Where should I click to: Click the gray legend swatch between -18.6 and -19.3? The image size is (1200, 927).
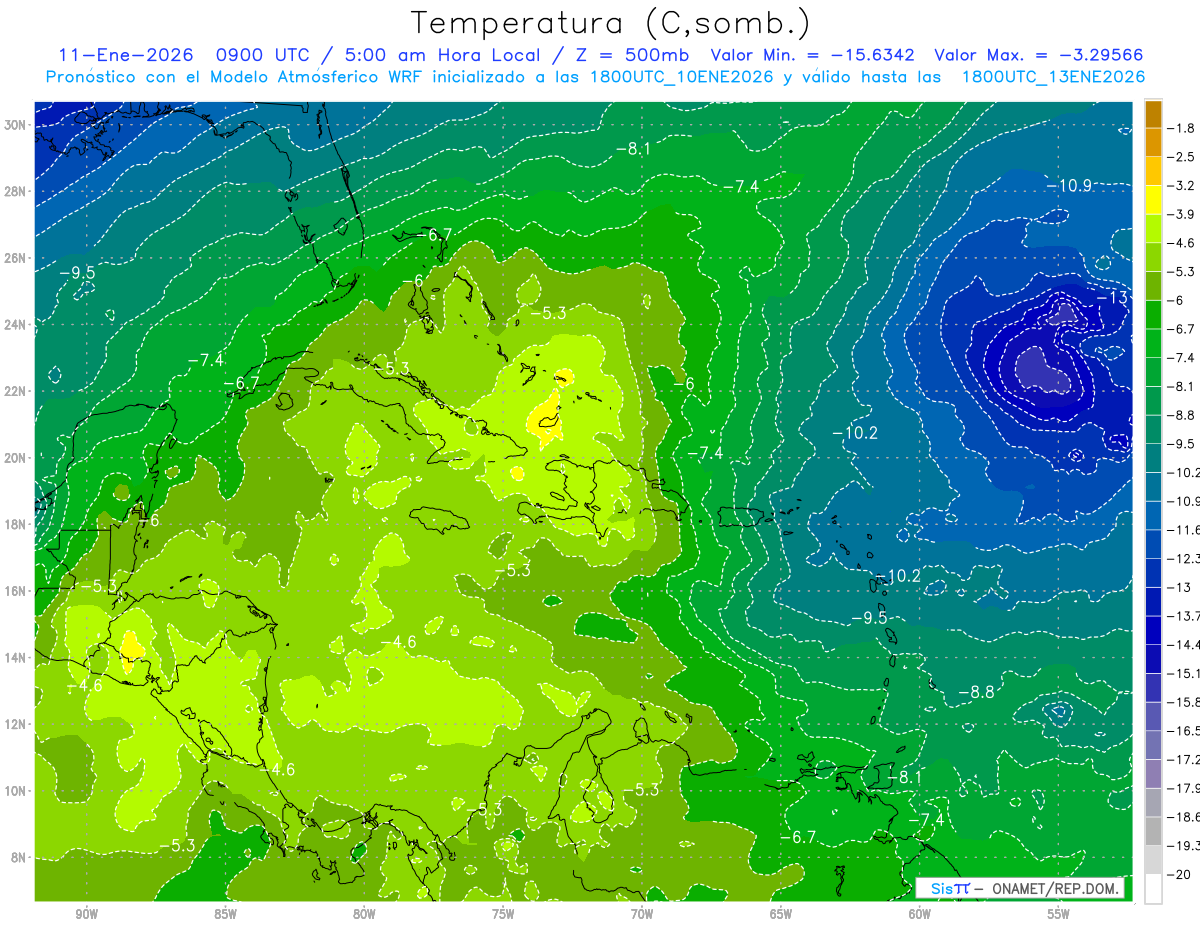(x=1153, y=831)
